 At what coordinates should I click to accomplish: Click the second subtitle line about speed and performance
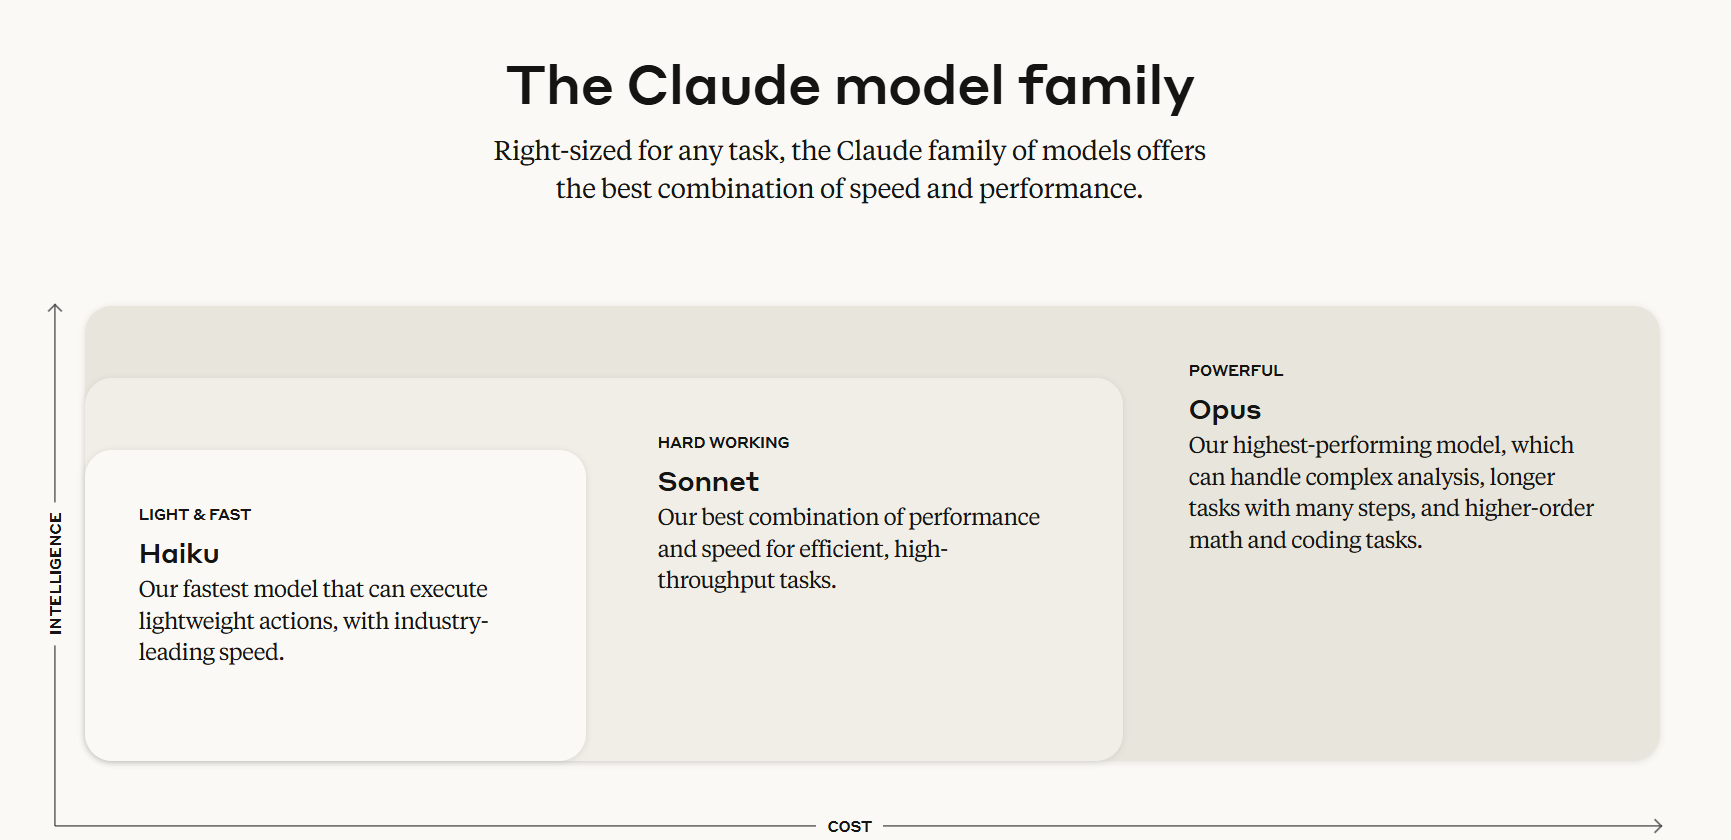(x=849, y=188)
